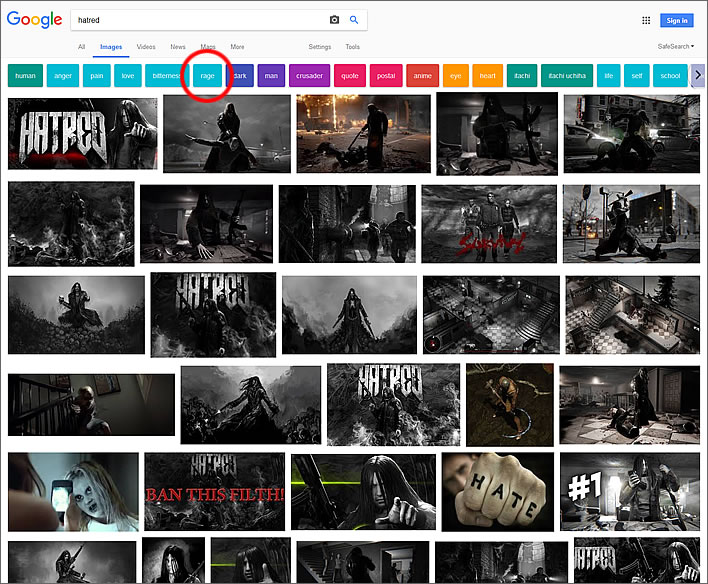
Task: Choose the anime chip
Action: [423, 75]
